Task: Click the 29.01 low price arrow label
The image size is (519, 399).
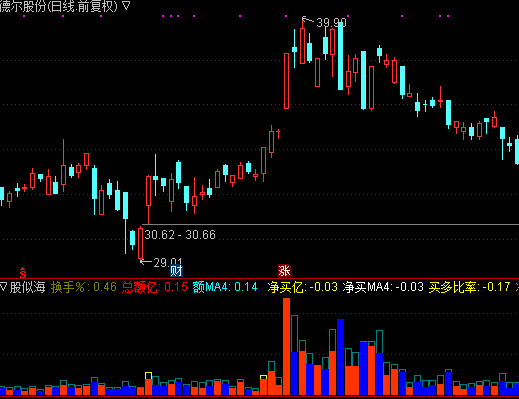Action: click(161, 262)
